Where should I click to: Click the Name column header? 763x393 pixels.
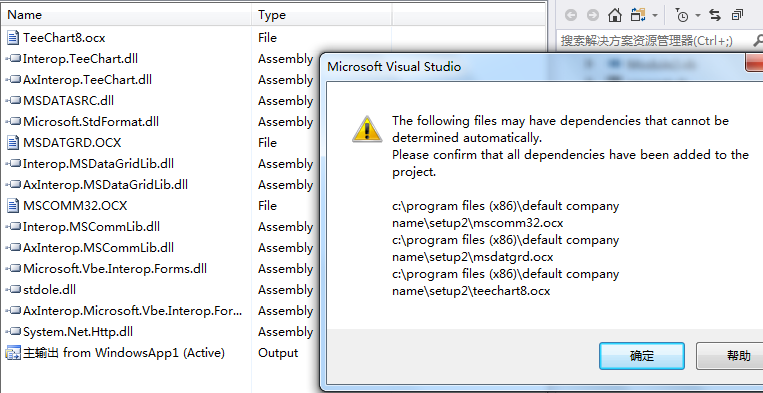24,15
